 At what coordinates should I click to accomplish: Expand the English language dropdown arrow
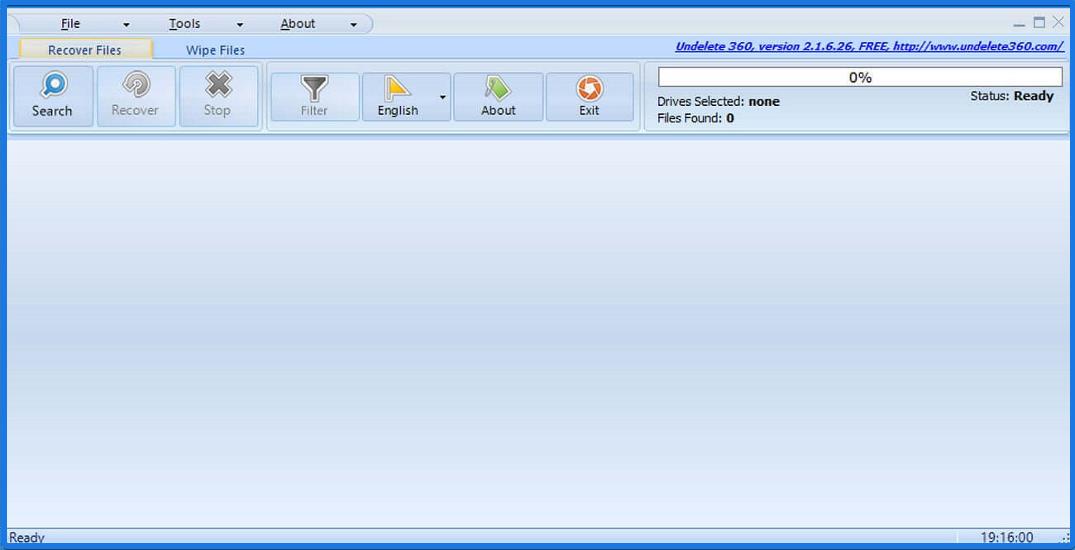(443, 97)
